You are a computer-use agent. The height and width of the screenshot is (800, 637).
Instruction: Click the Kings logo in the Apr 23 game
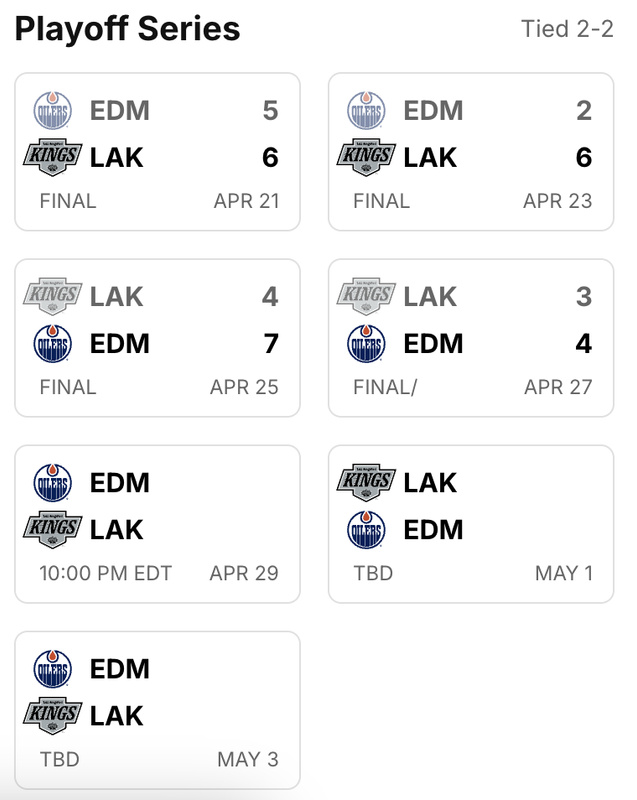tap(366, 157)
